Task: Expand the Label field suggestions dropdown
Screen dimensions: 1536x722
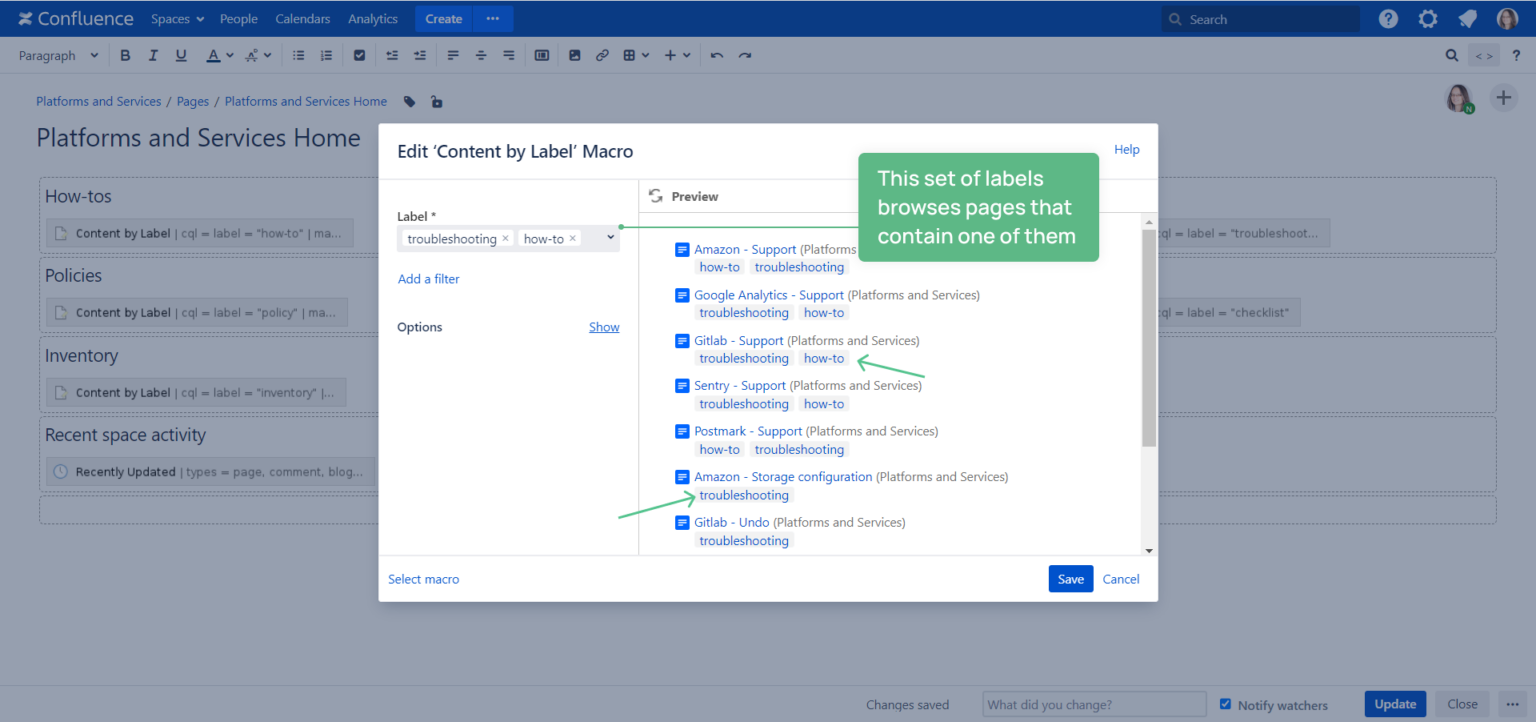Action: click(610, 238)
